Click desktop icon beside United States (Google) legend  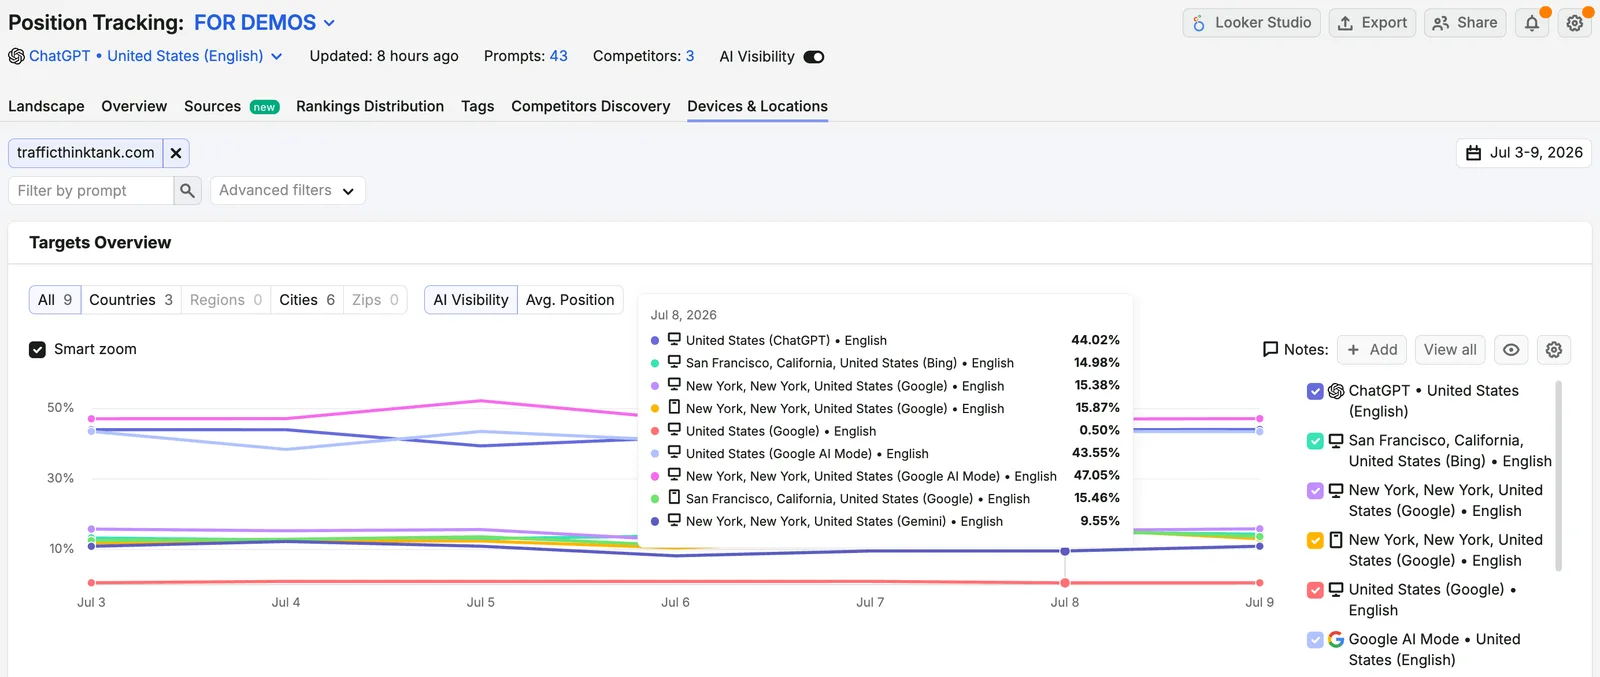pos(1336,589)
